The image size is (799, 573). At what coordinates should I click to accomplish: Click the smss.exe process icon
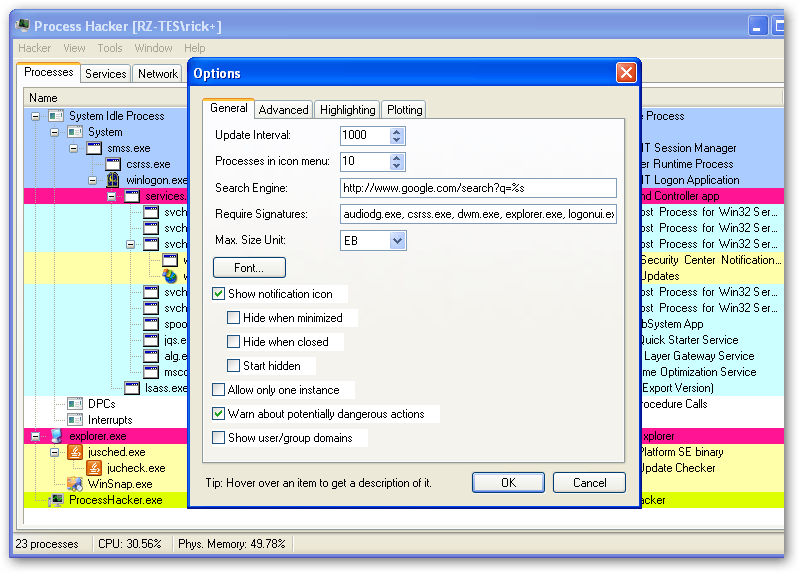[94, 148]
